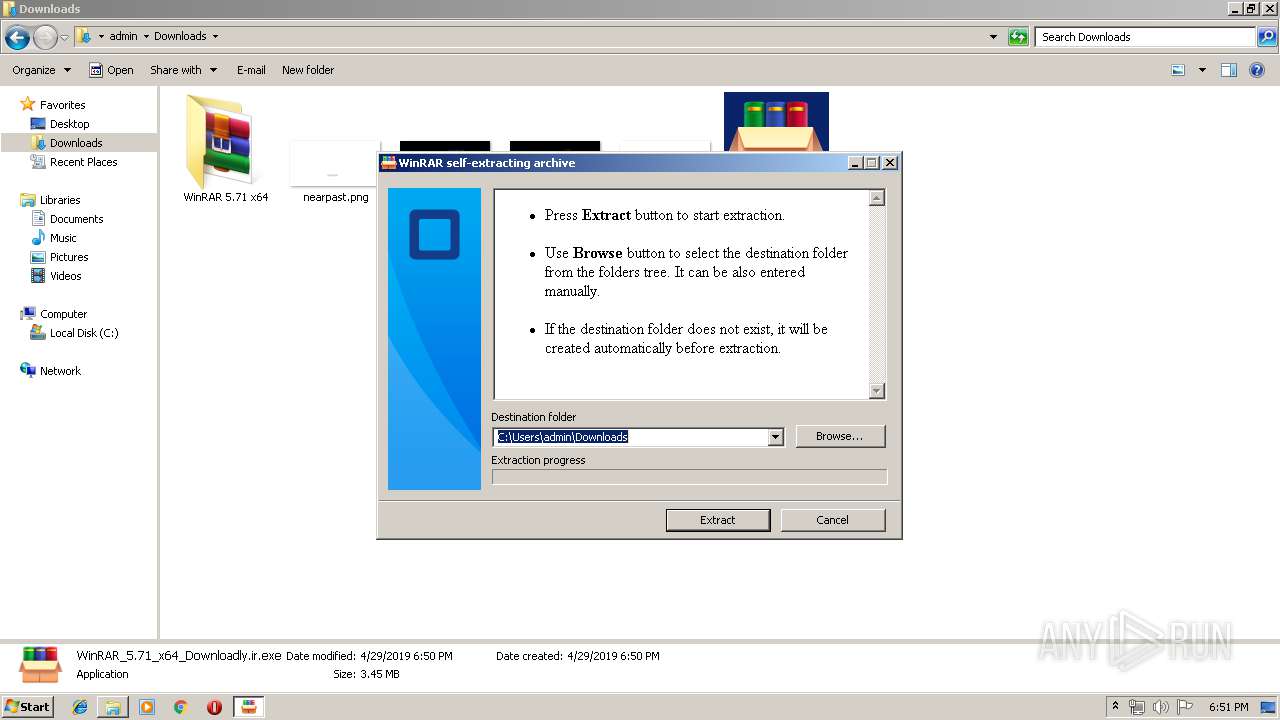Launch Opera from the taskbar
The image size is (1280, 720).
click(214, 707)
